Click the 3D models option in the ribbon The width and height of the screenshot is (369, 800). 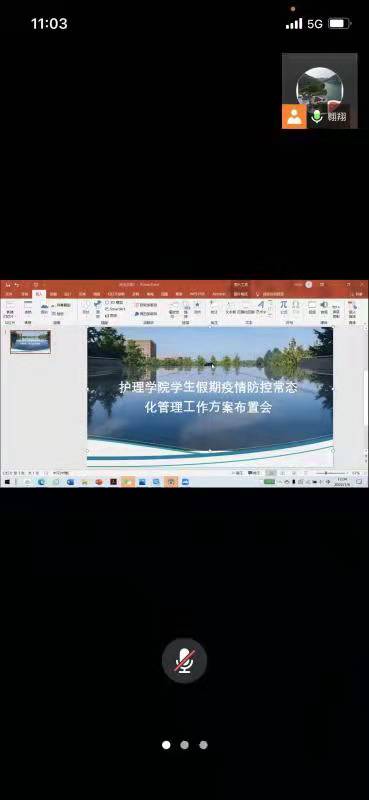coord(114,303)
